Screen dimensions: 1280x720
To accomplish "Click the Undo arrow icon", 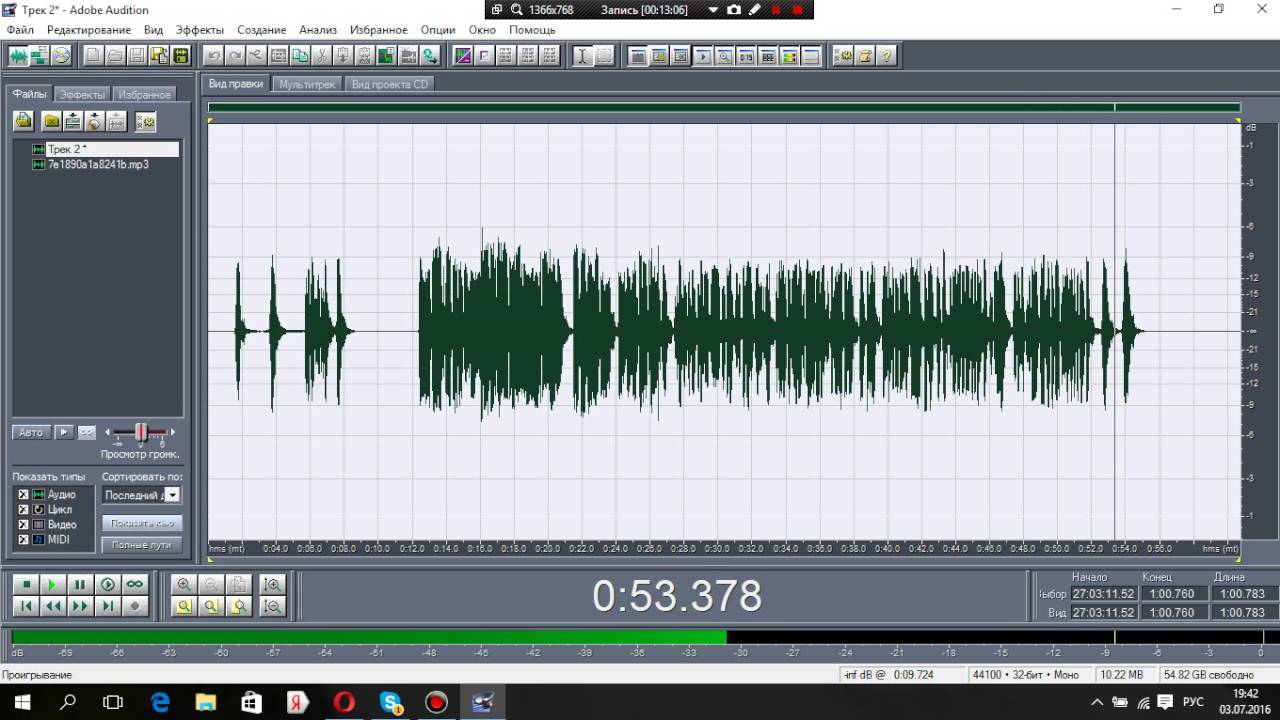I will point(213,56).
